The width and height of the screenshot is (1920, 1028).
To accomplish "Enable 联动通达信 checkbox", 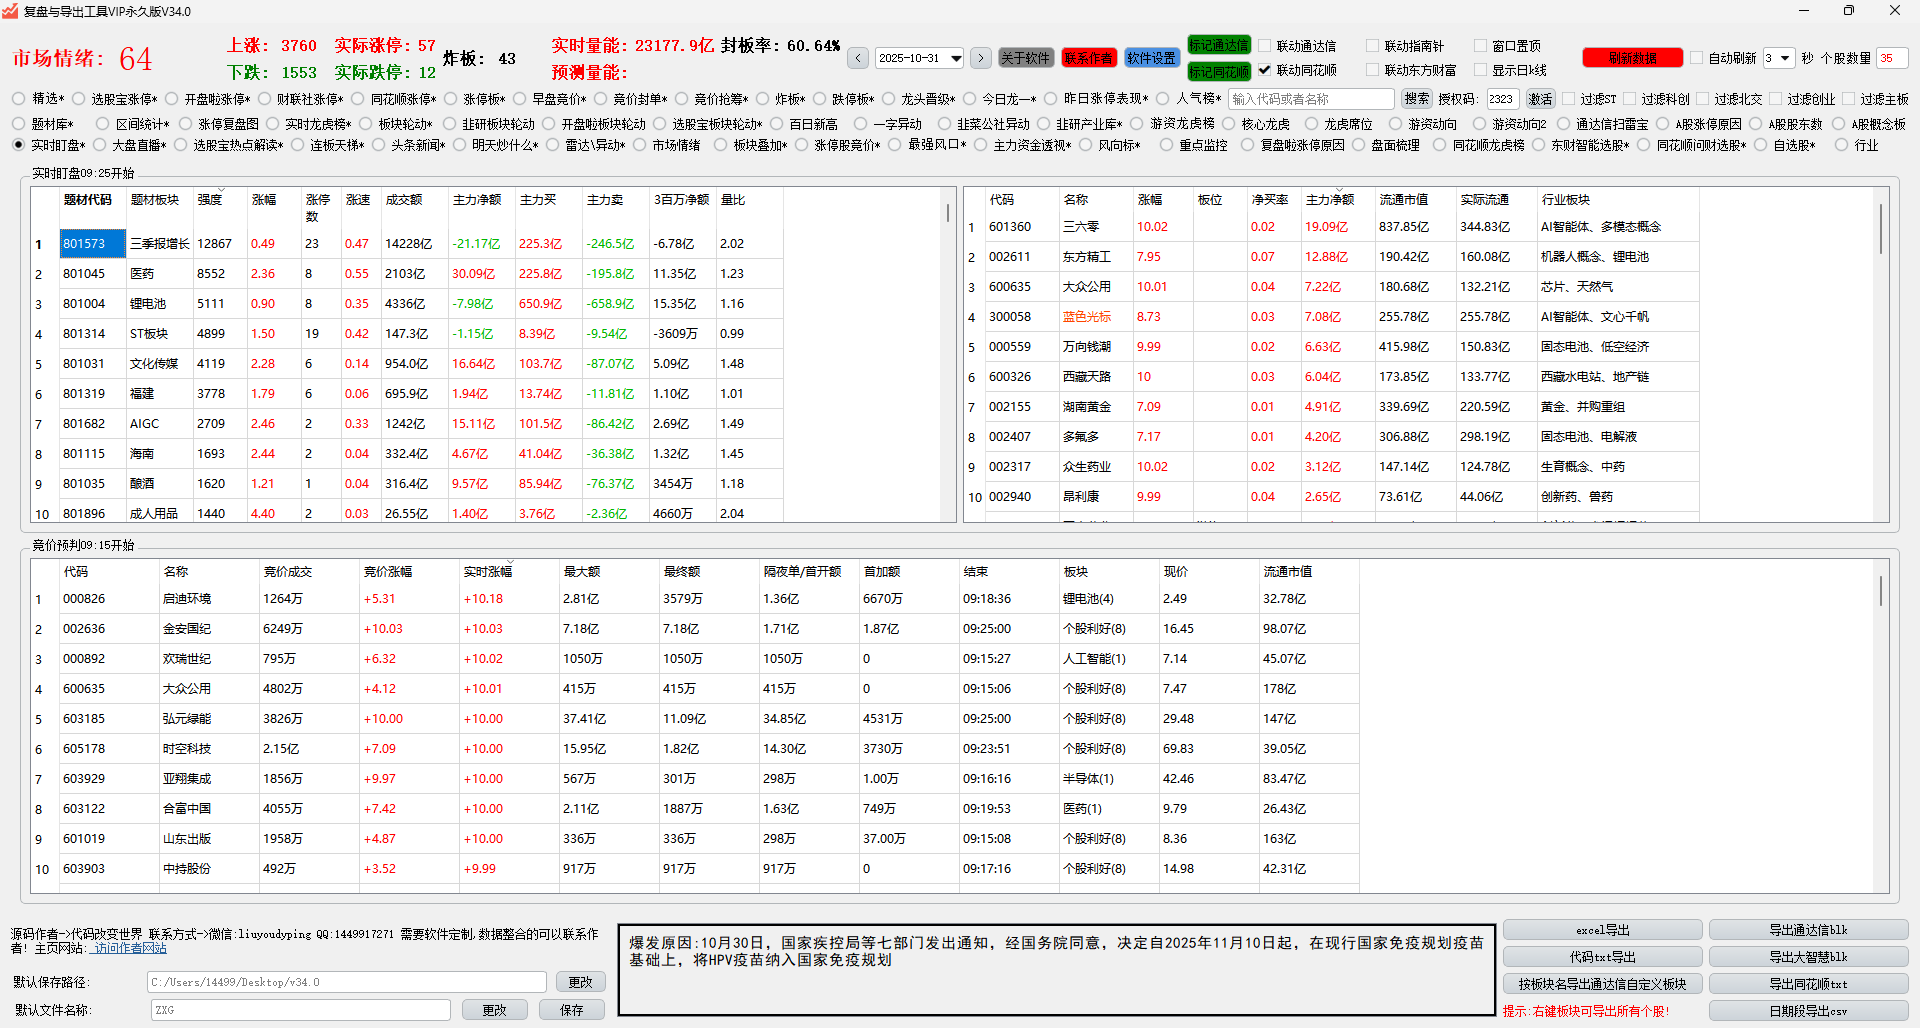I will [x=1265, y=46].
